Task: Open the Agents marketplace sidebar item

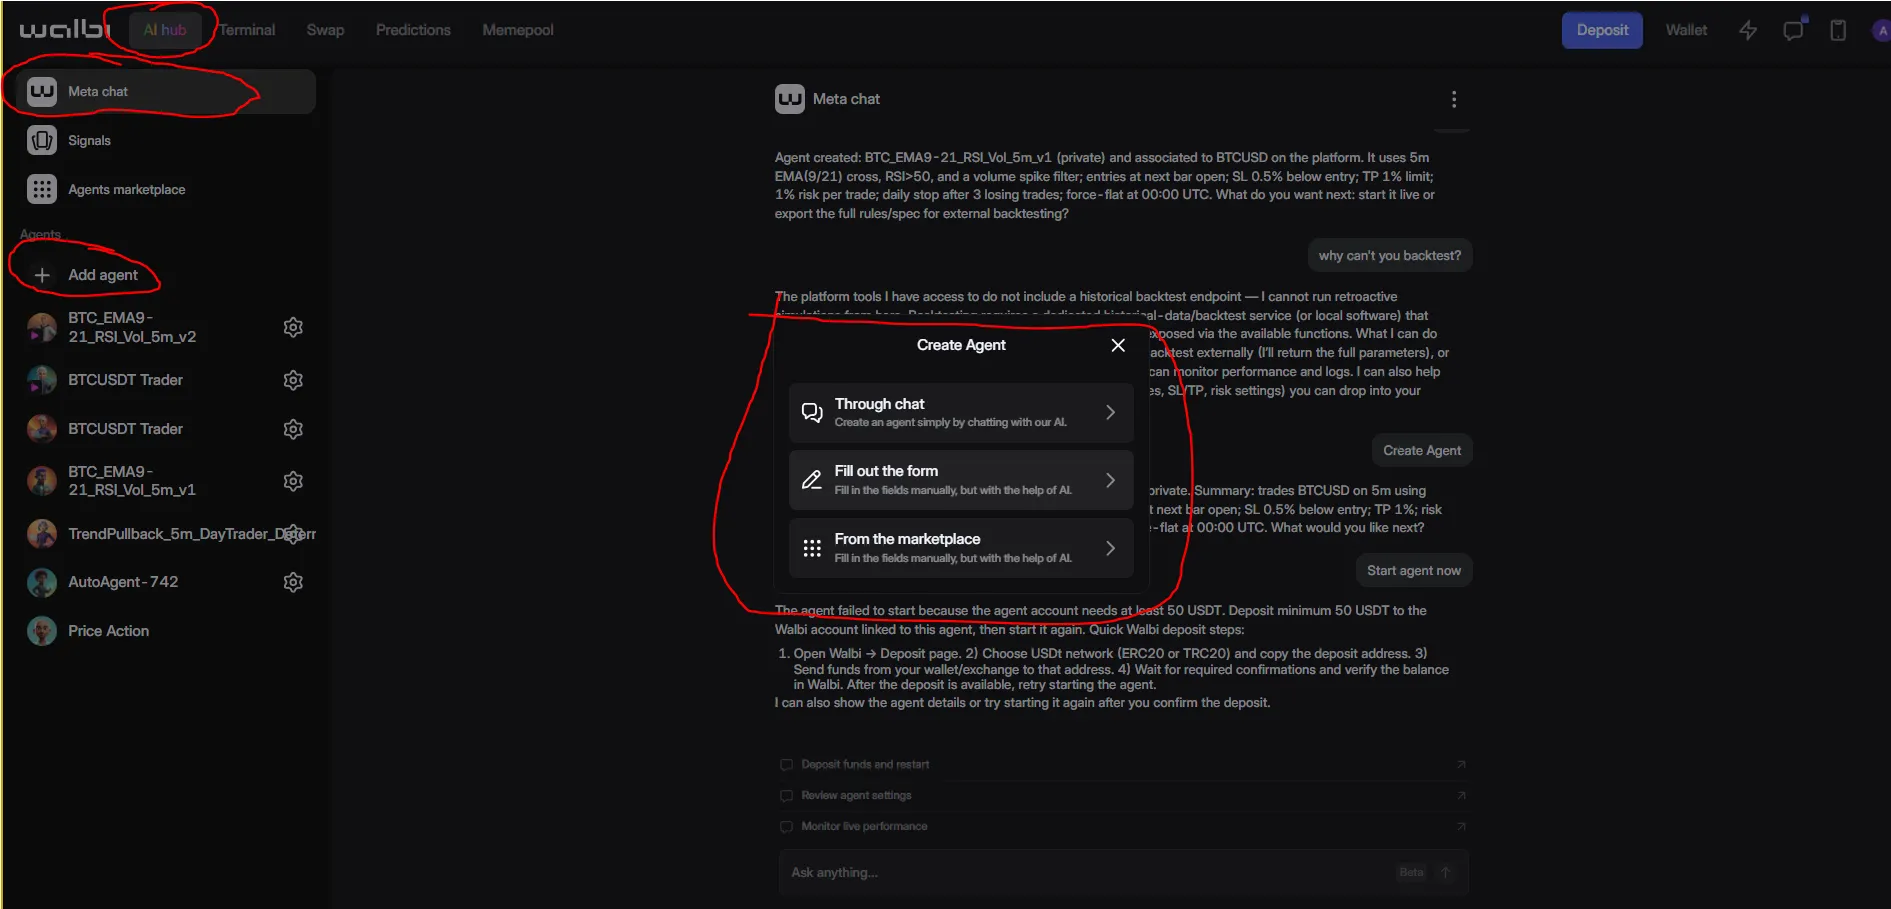Action: tap(126, 189)
